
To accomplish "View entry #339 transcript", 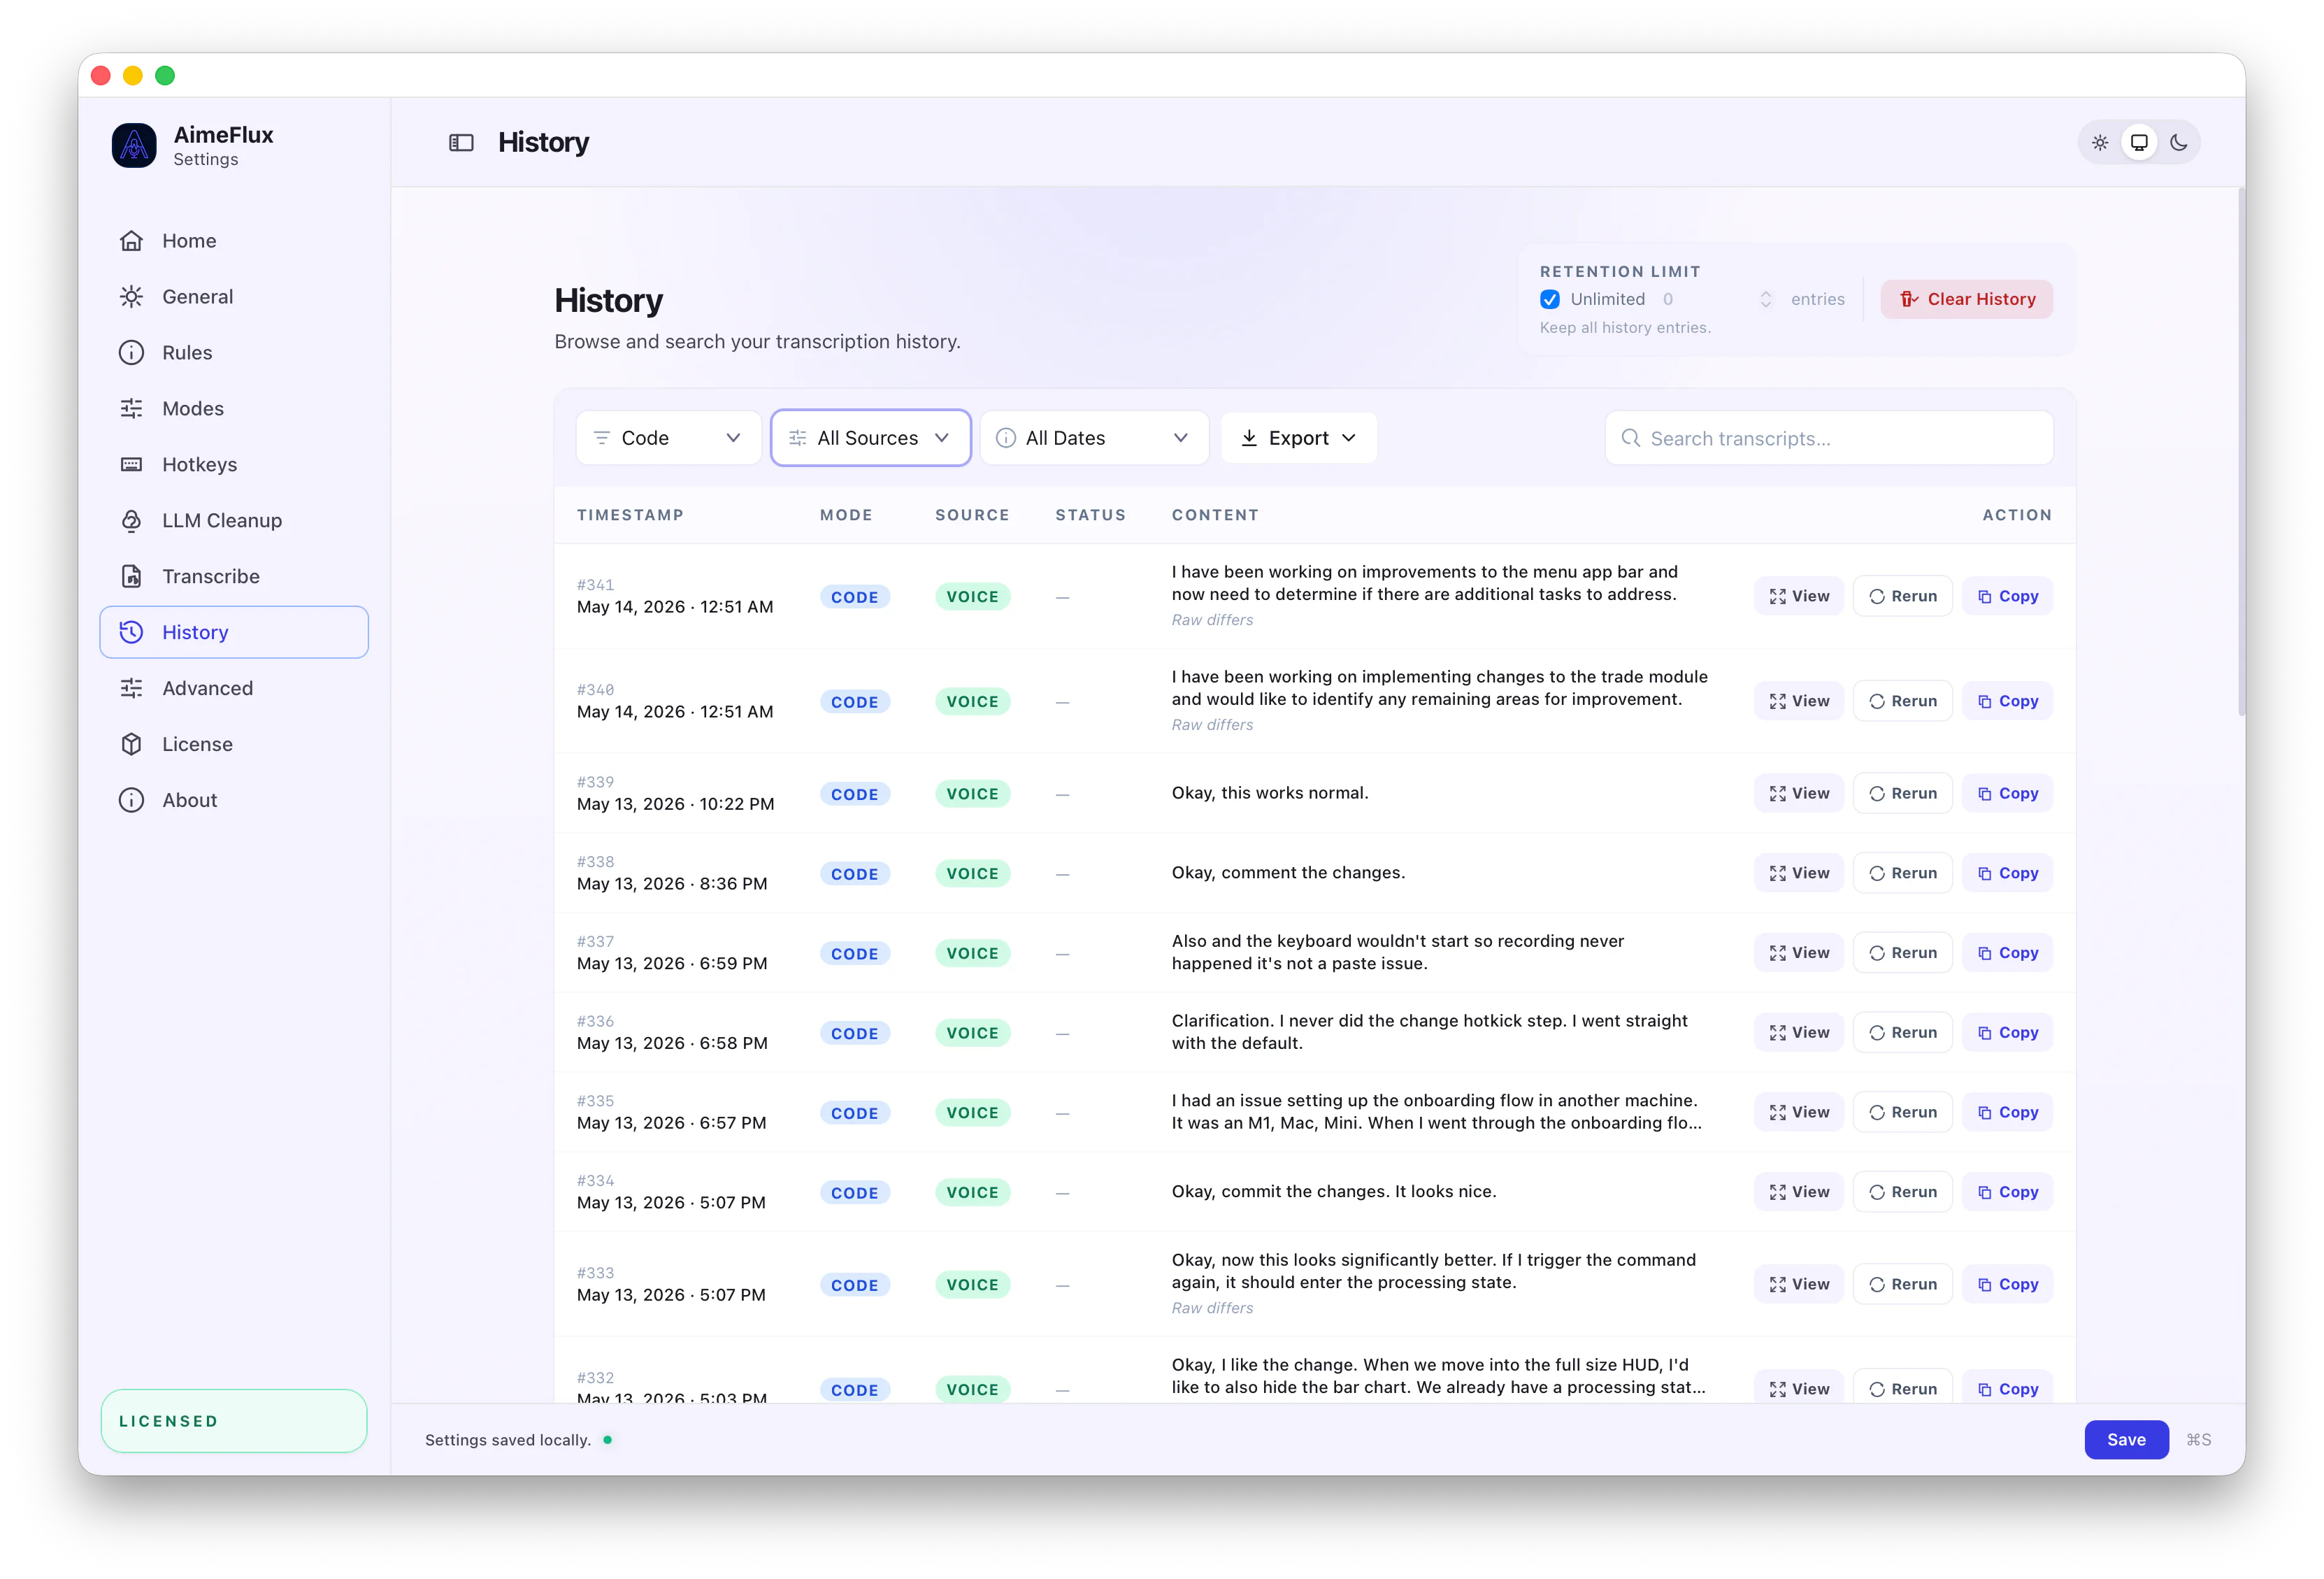I will tap(1799, 794).
